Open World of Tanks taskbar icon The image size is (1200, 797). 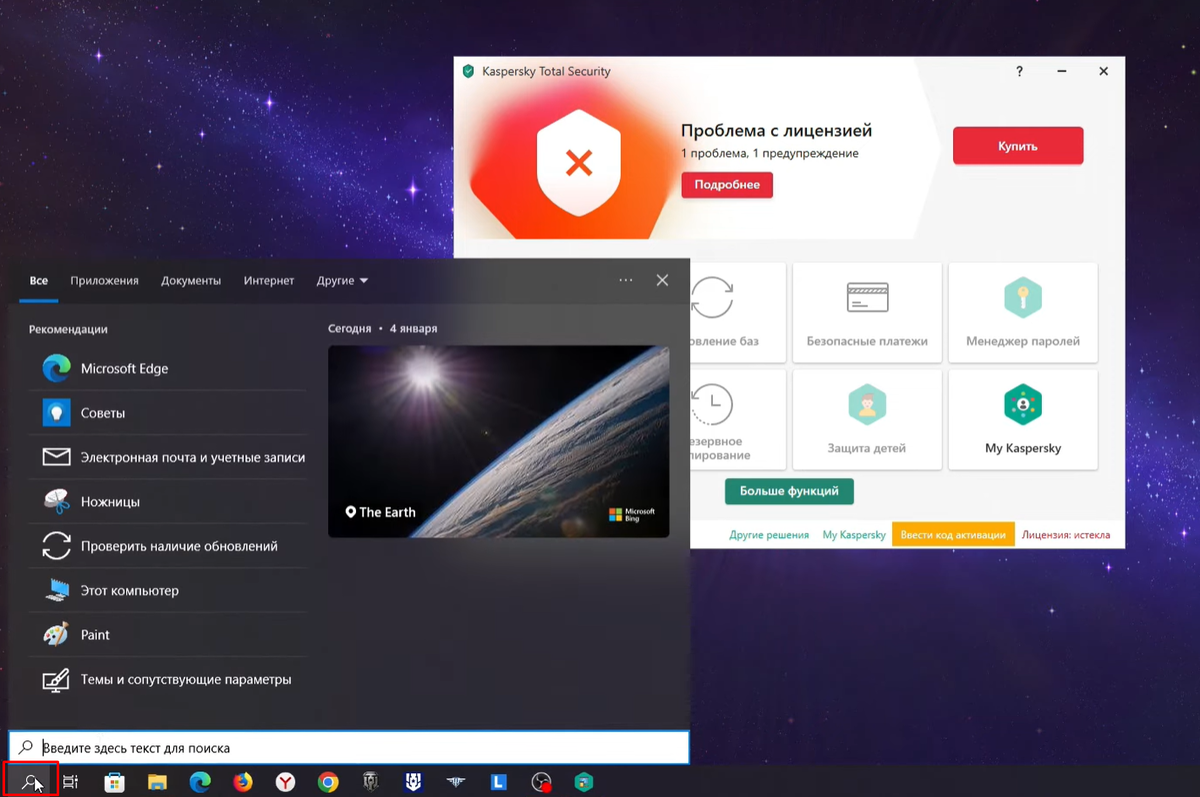click(371, 782)
